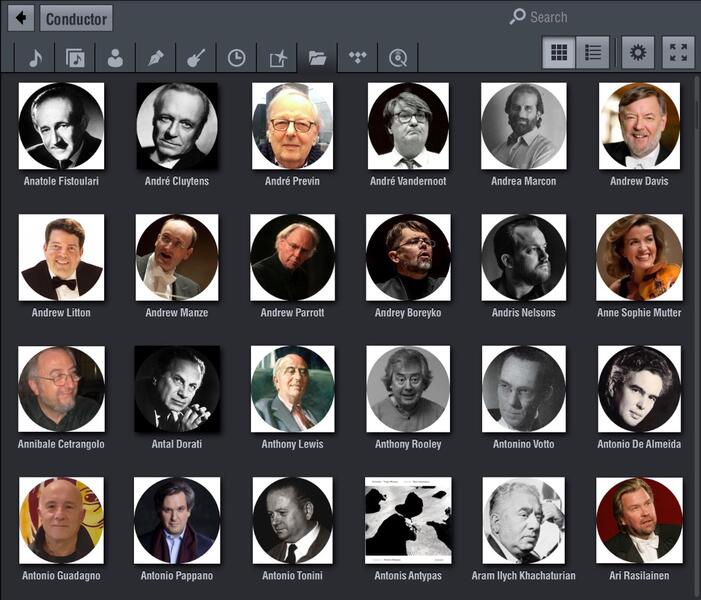
Task: Switch to list view
Action: point(593,52)
